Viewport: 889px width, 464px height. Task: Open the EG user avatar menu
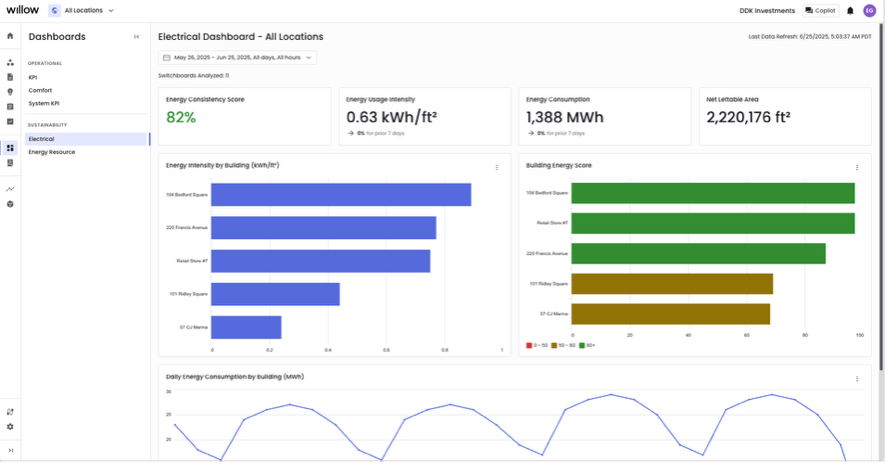(869, 11)
